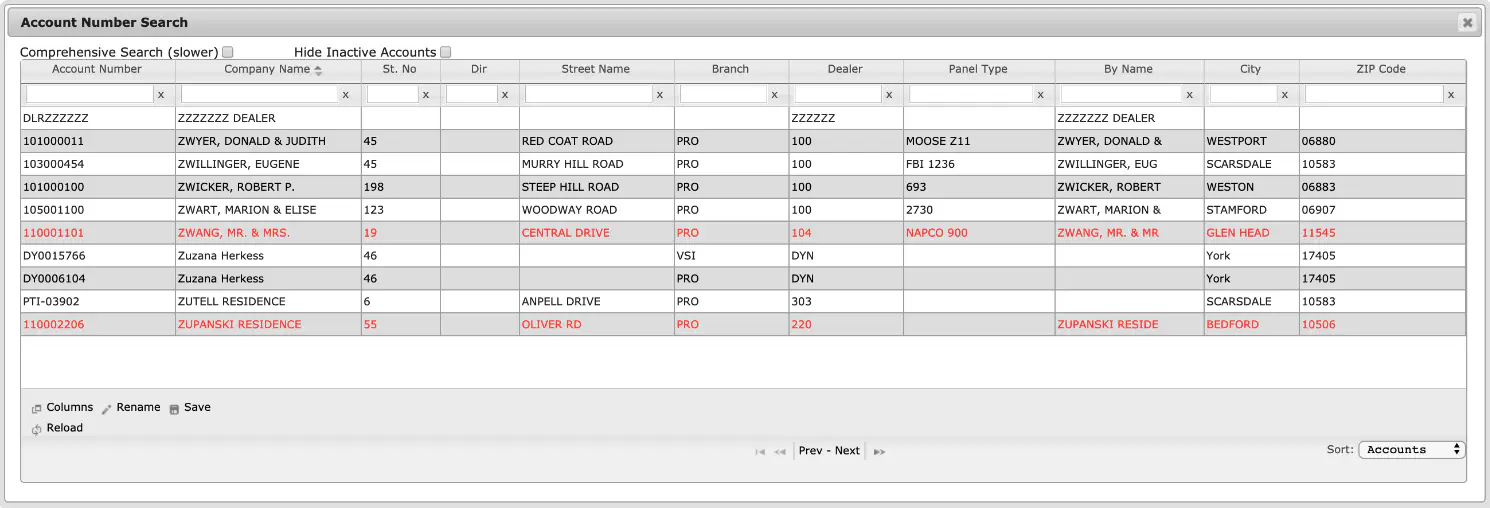Click OLIVER RD street cell

tap(597, 324)
